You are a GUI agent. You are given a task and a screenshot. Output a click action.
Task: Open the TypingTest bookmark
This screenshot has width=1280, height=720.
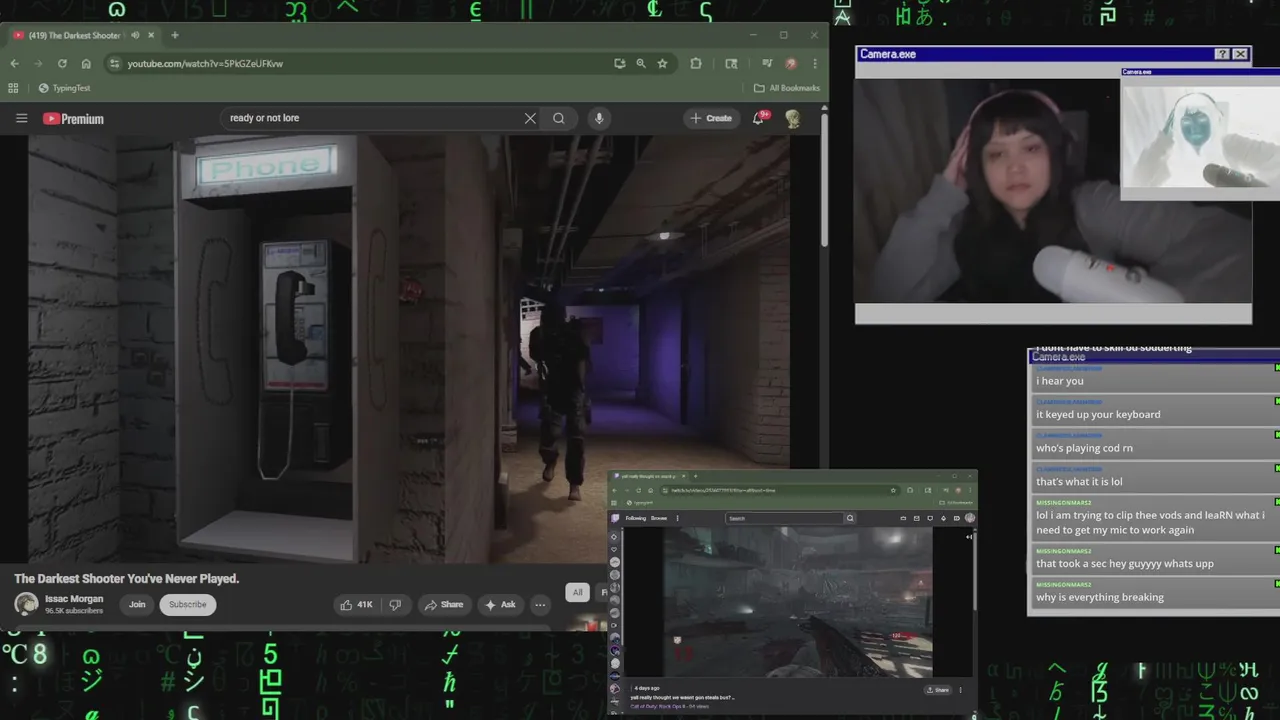coord(64,88)
